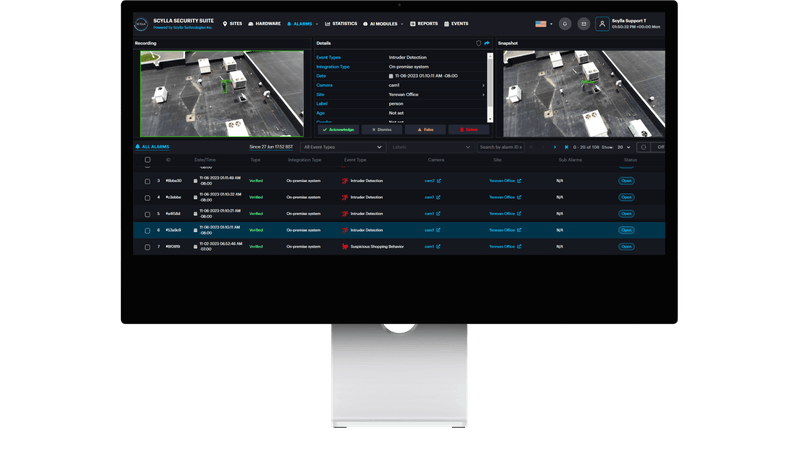Open the All Event Types dropdown
This screenshot has width=812, height=456.
343,147
